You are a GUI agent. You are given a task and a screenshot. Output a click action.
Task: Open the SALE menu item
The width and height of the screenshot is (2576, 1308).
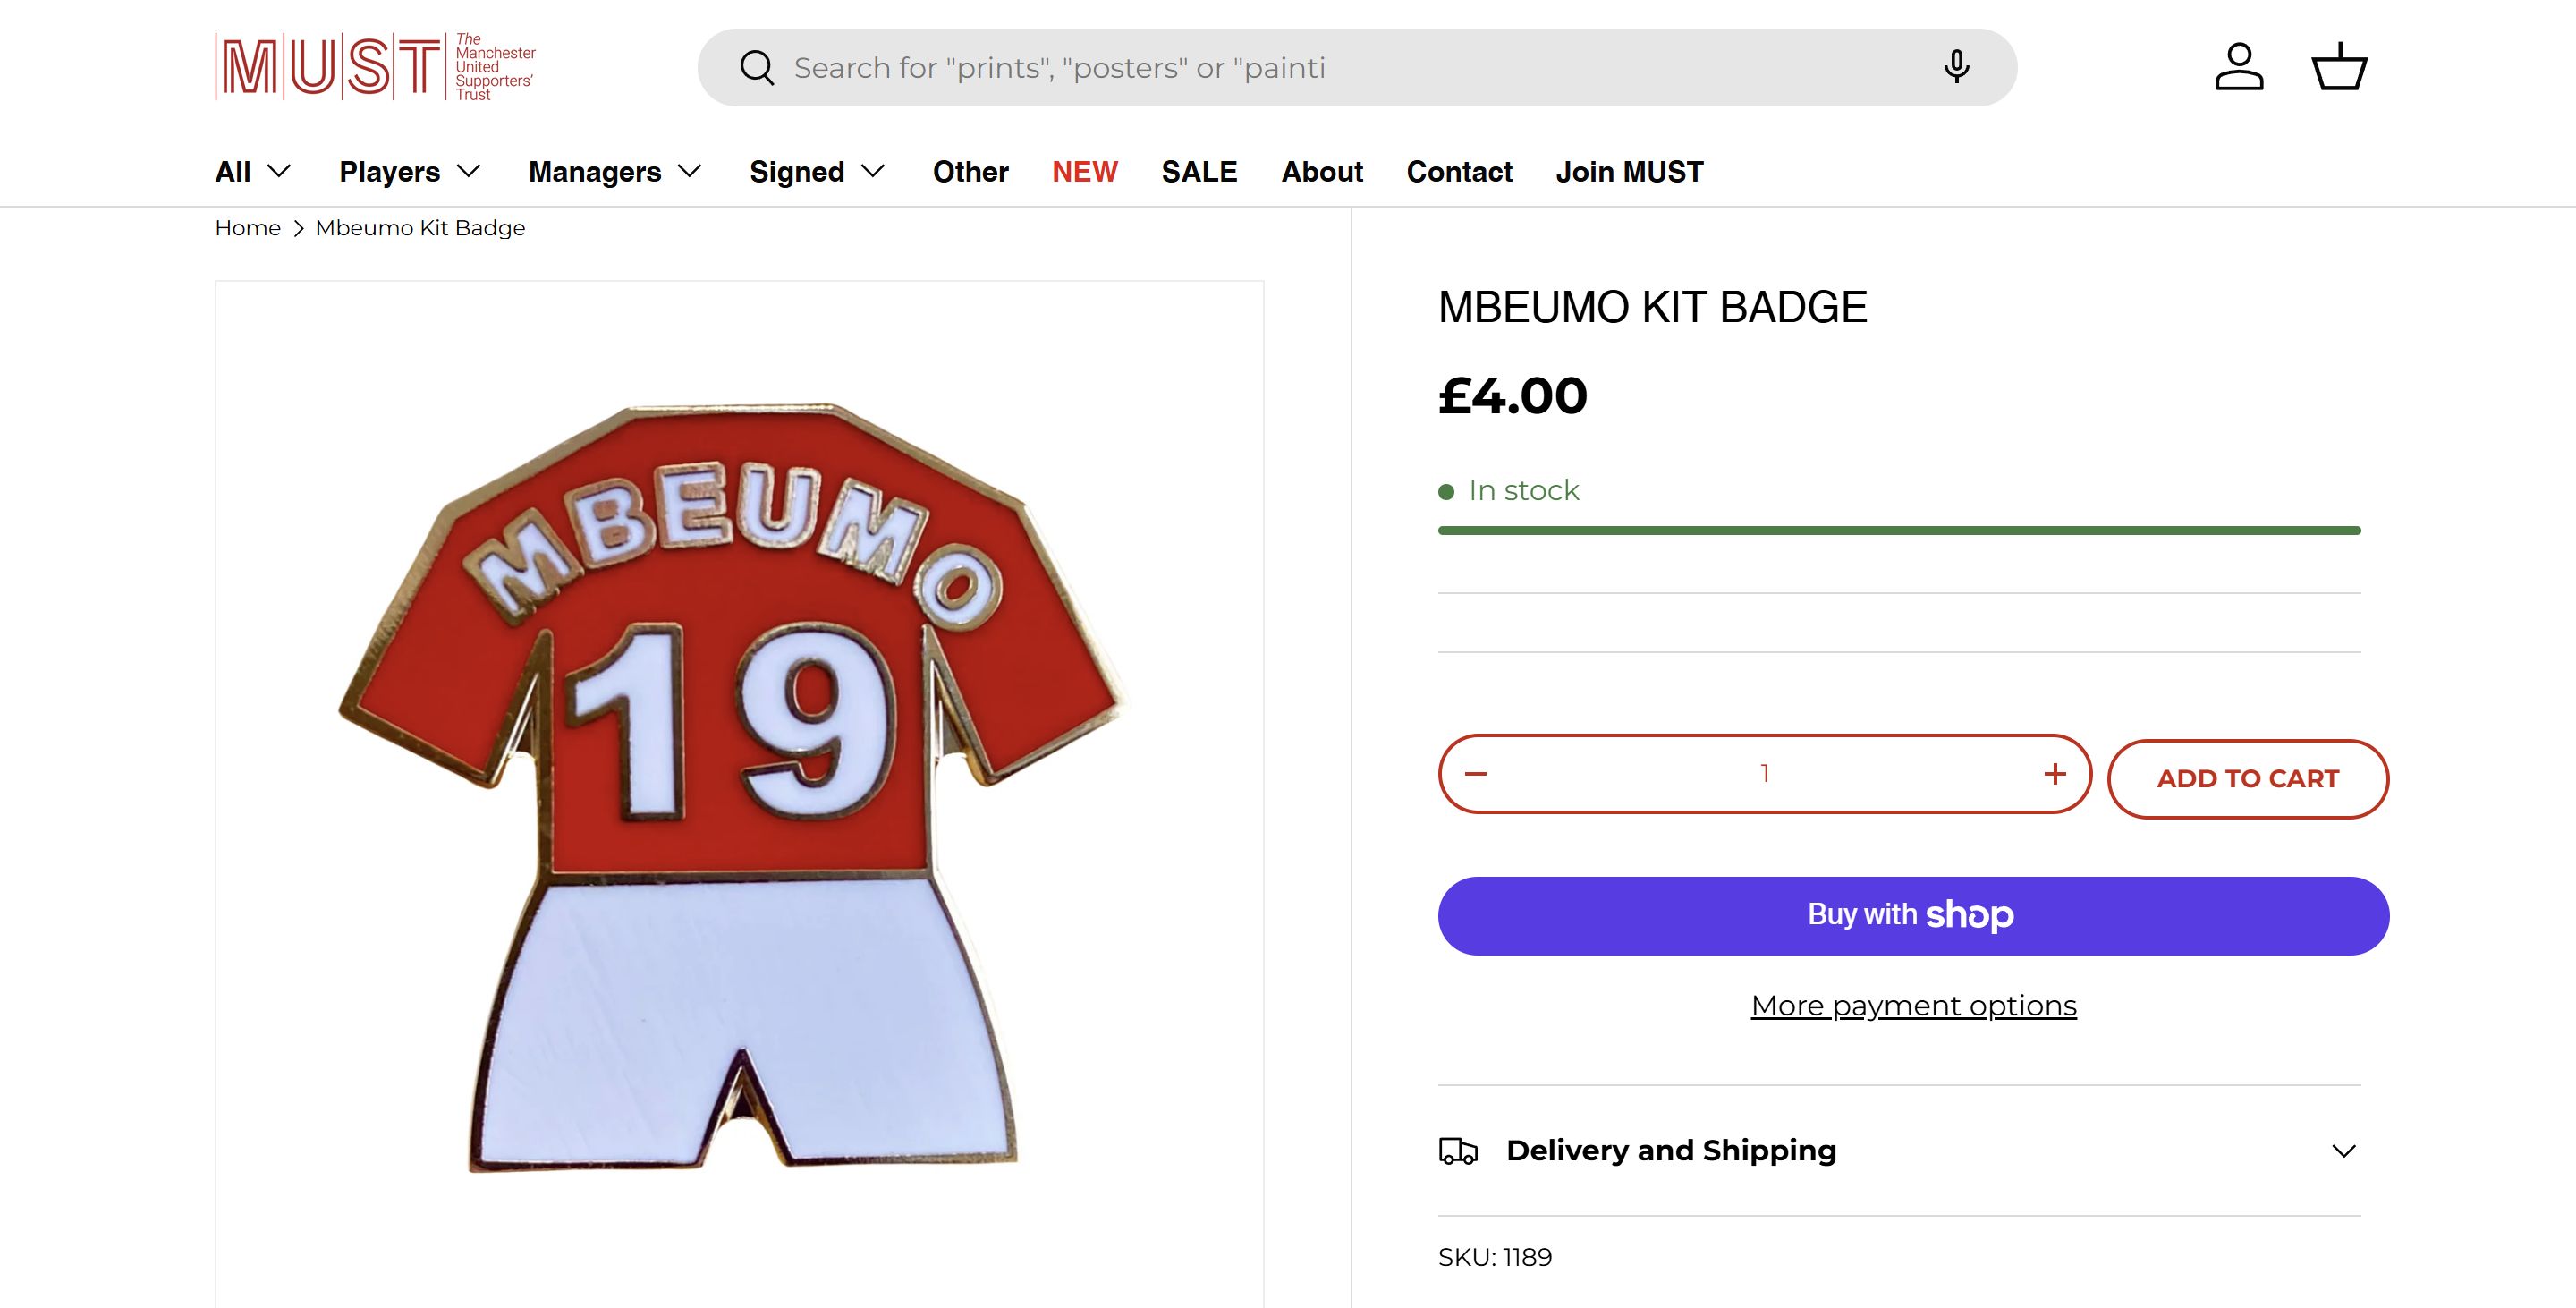(1199, 172)
